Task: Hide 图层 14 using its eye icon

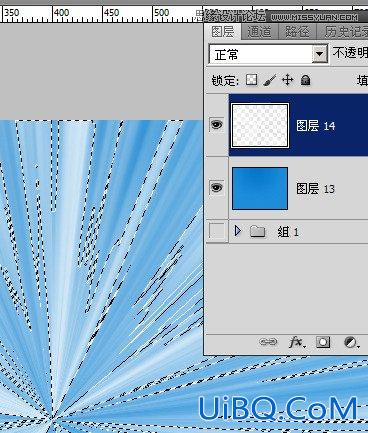Action: pyautogui.click(x=217, y=125)
